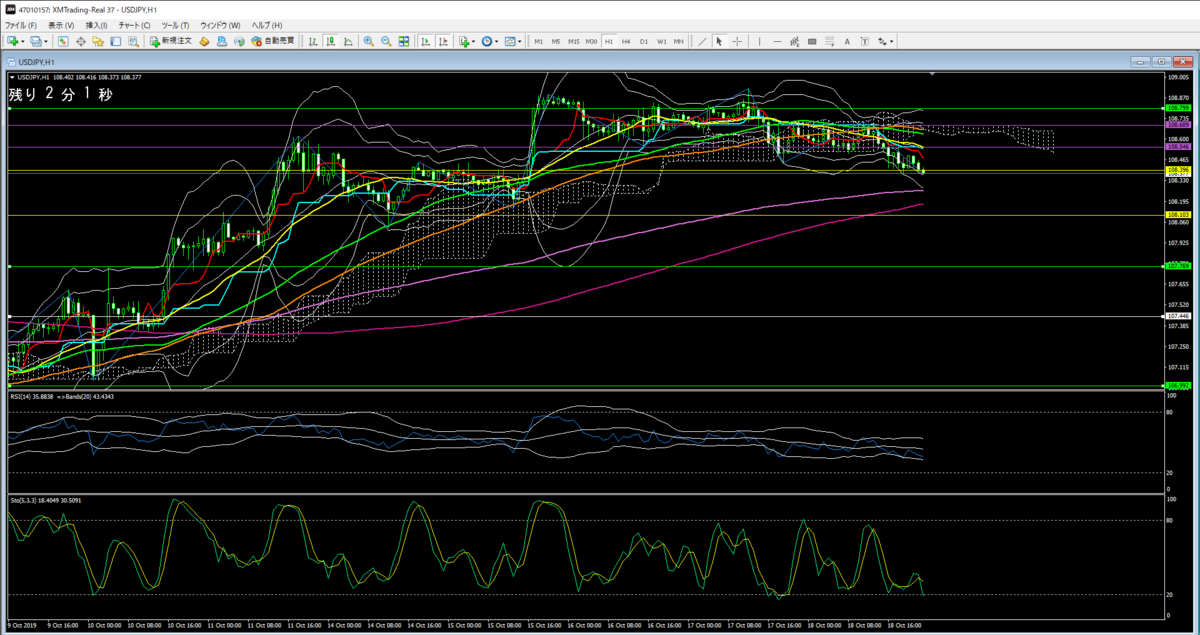Open the ツール(T) menu
Image resolution: width=1200 pixels, height=635 pixels.
(x=176, y=24)
